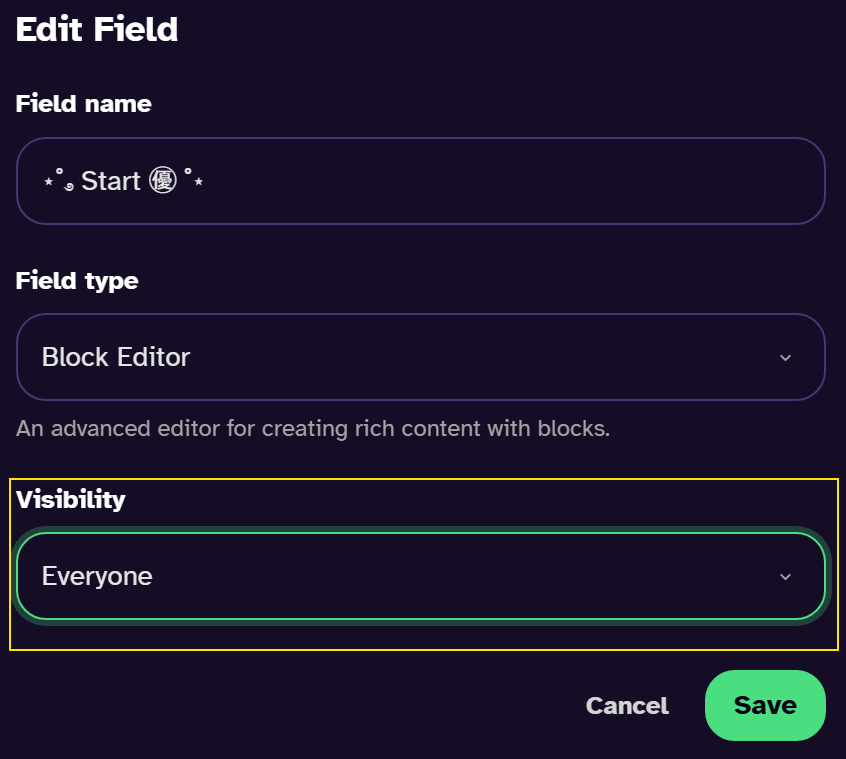The width and height of the screenshot is (846, 759).
Task: Click the 'Edit Field' dialog title
Action: (x=97, y=29)
